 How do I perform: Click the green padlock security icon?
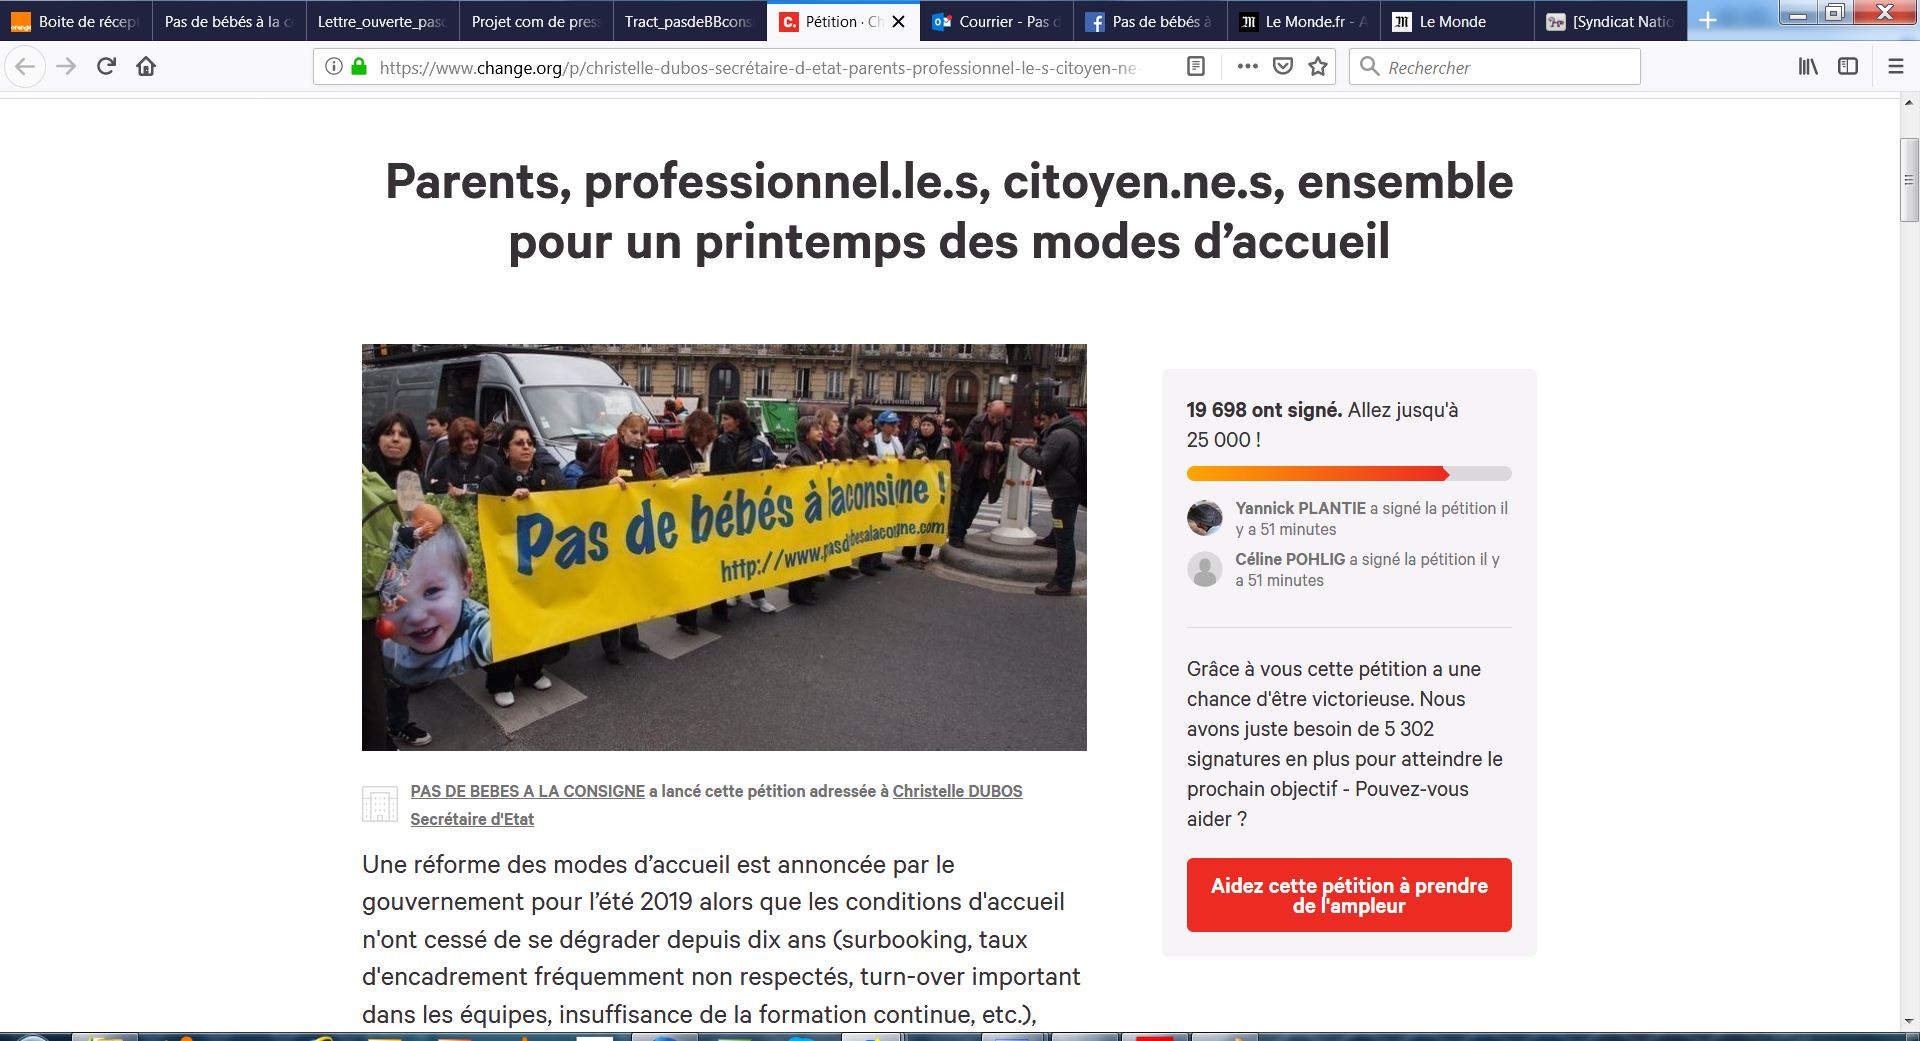[x=359, y=66]
